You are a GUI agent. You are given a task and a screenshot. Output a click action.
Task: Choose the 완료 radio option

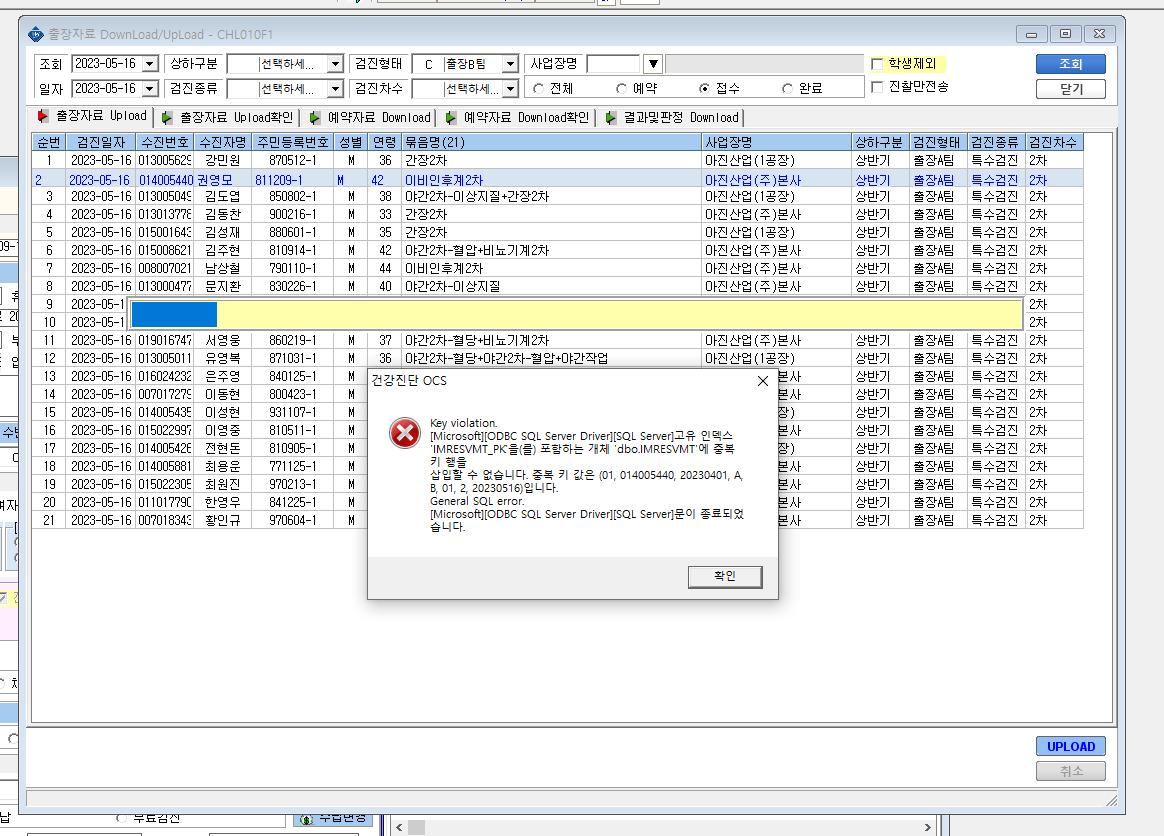pos(787,88)
